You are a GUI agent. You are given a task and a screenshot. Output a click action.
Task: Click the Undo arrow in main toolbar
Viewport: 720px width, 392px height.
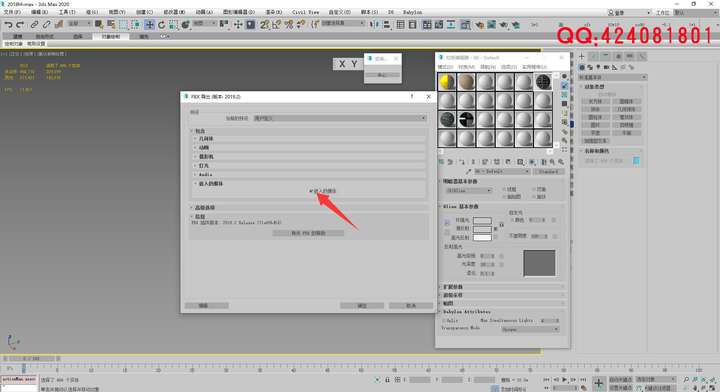tap(8, 24)
